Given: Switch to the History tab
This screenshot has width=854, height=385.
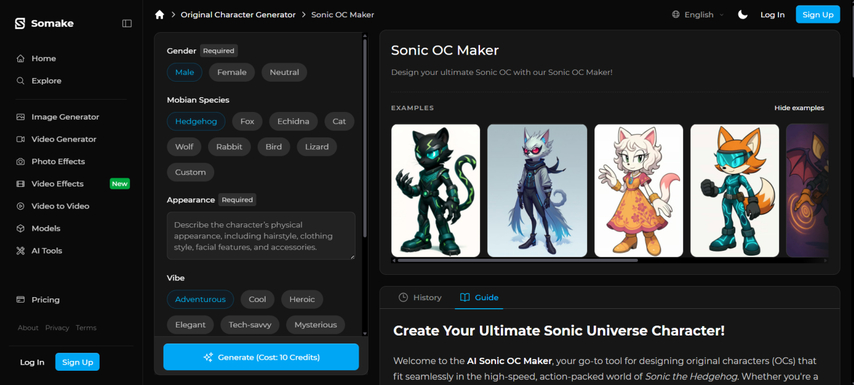Looking at the screenshot, I should pos(420,297).
